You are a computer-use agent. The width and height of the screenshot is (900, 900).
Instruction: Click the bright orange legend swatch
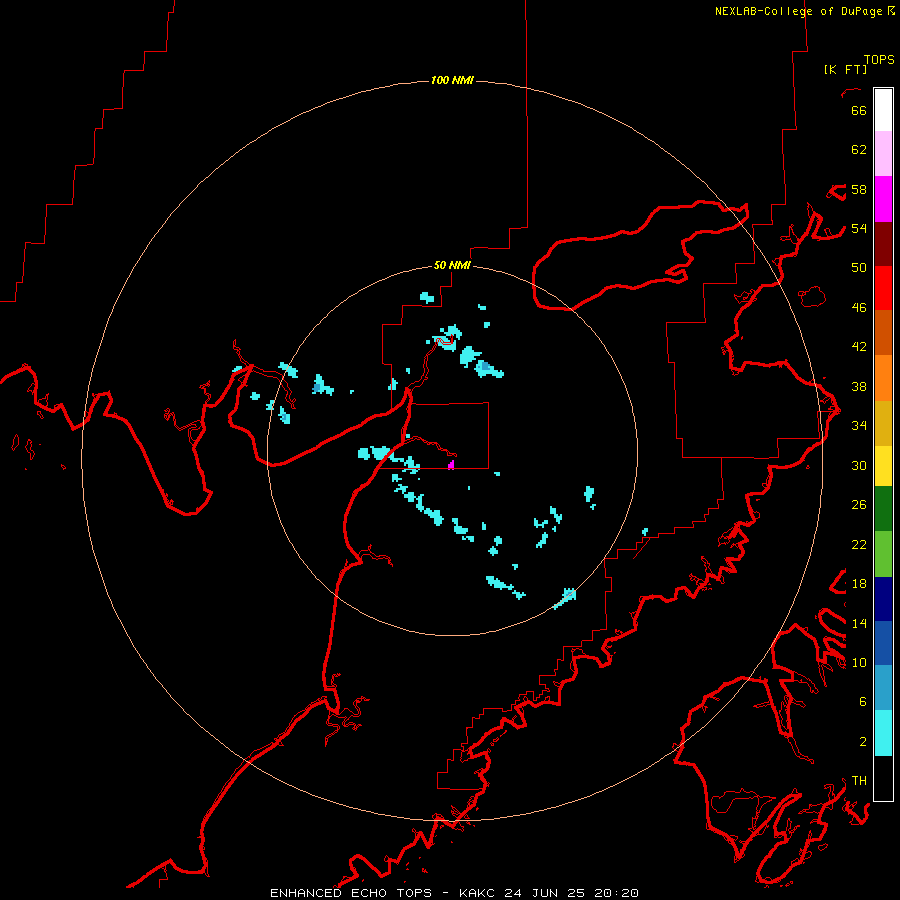click(x=883, y=378)
